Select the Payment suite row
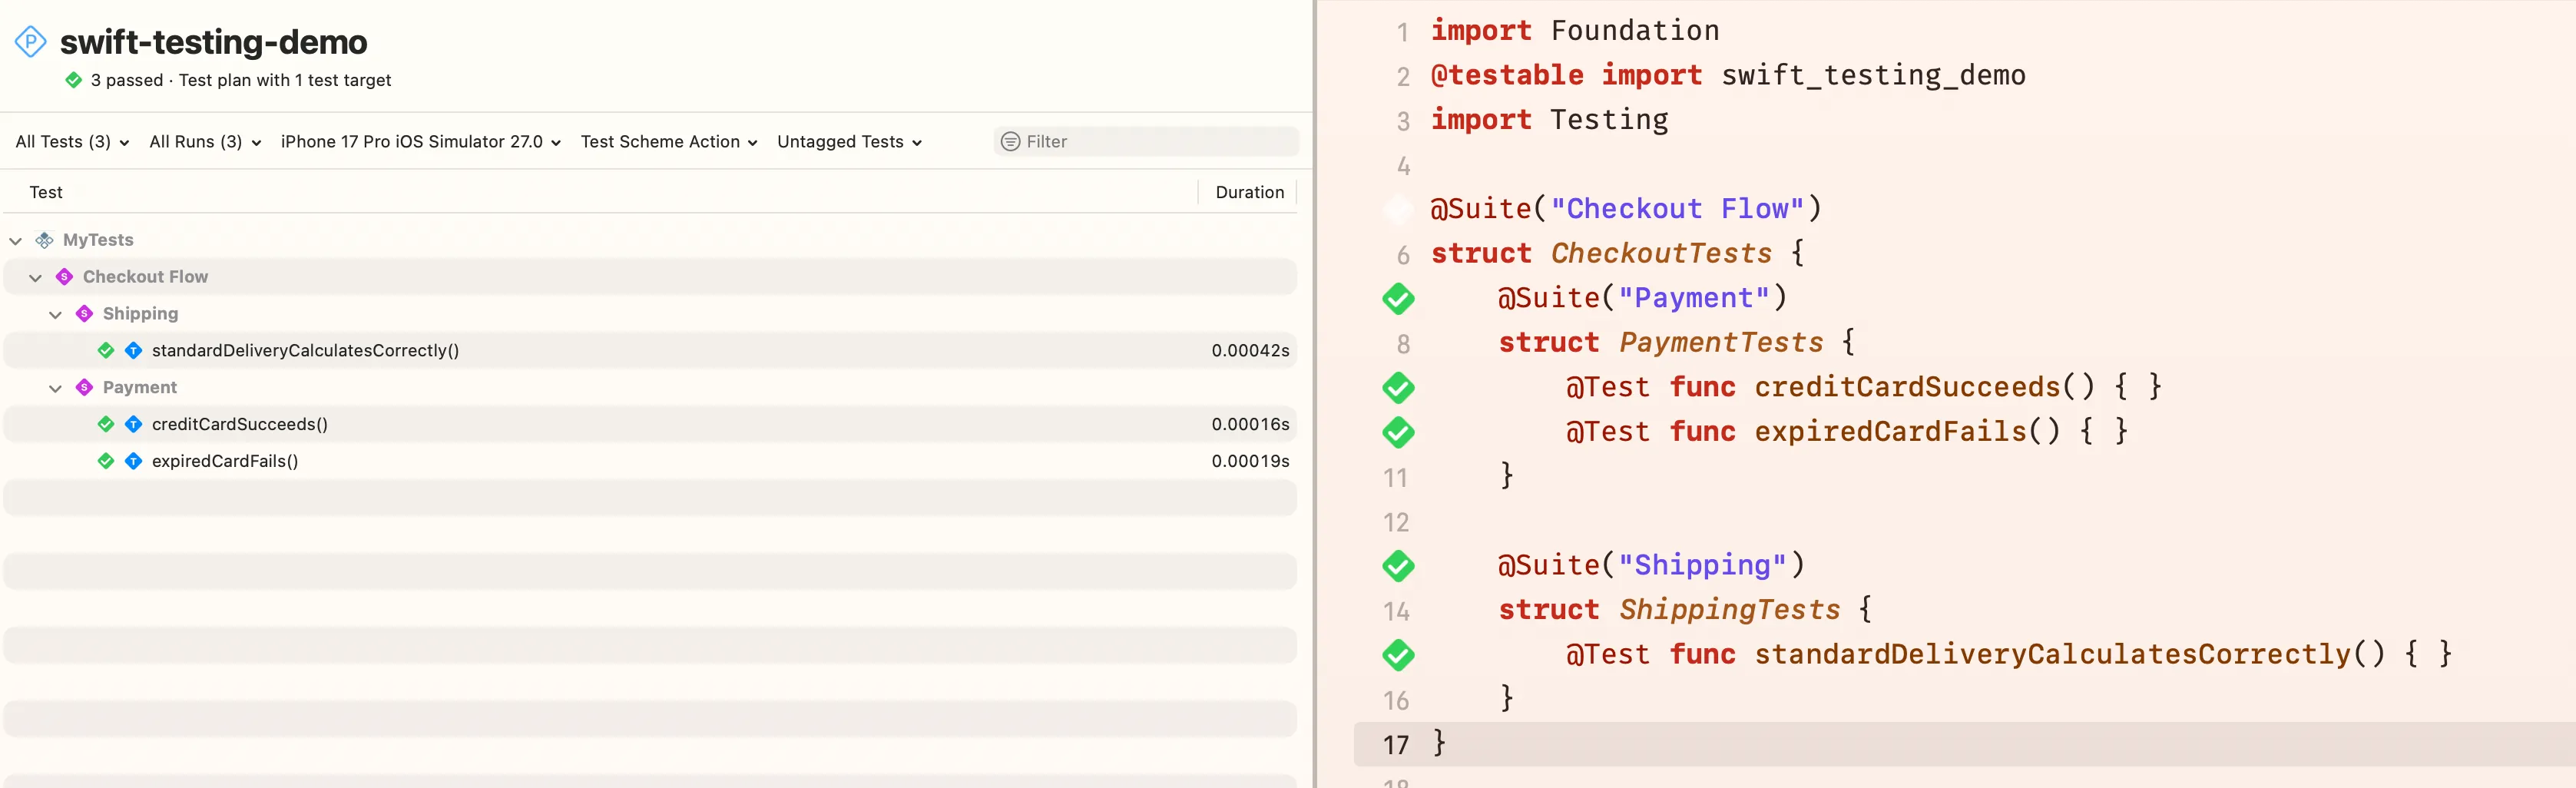Viewport: 2576px width, 788px height. pos(650,387)
